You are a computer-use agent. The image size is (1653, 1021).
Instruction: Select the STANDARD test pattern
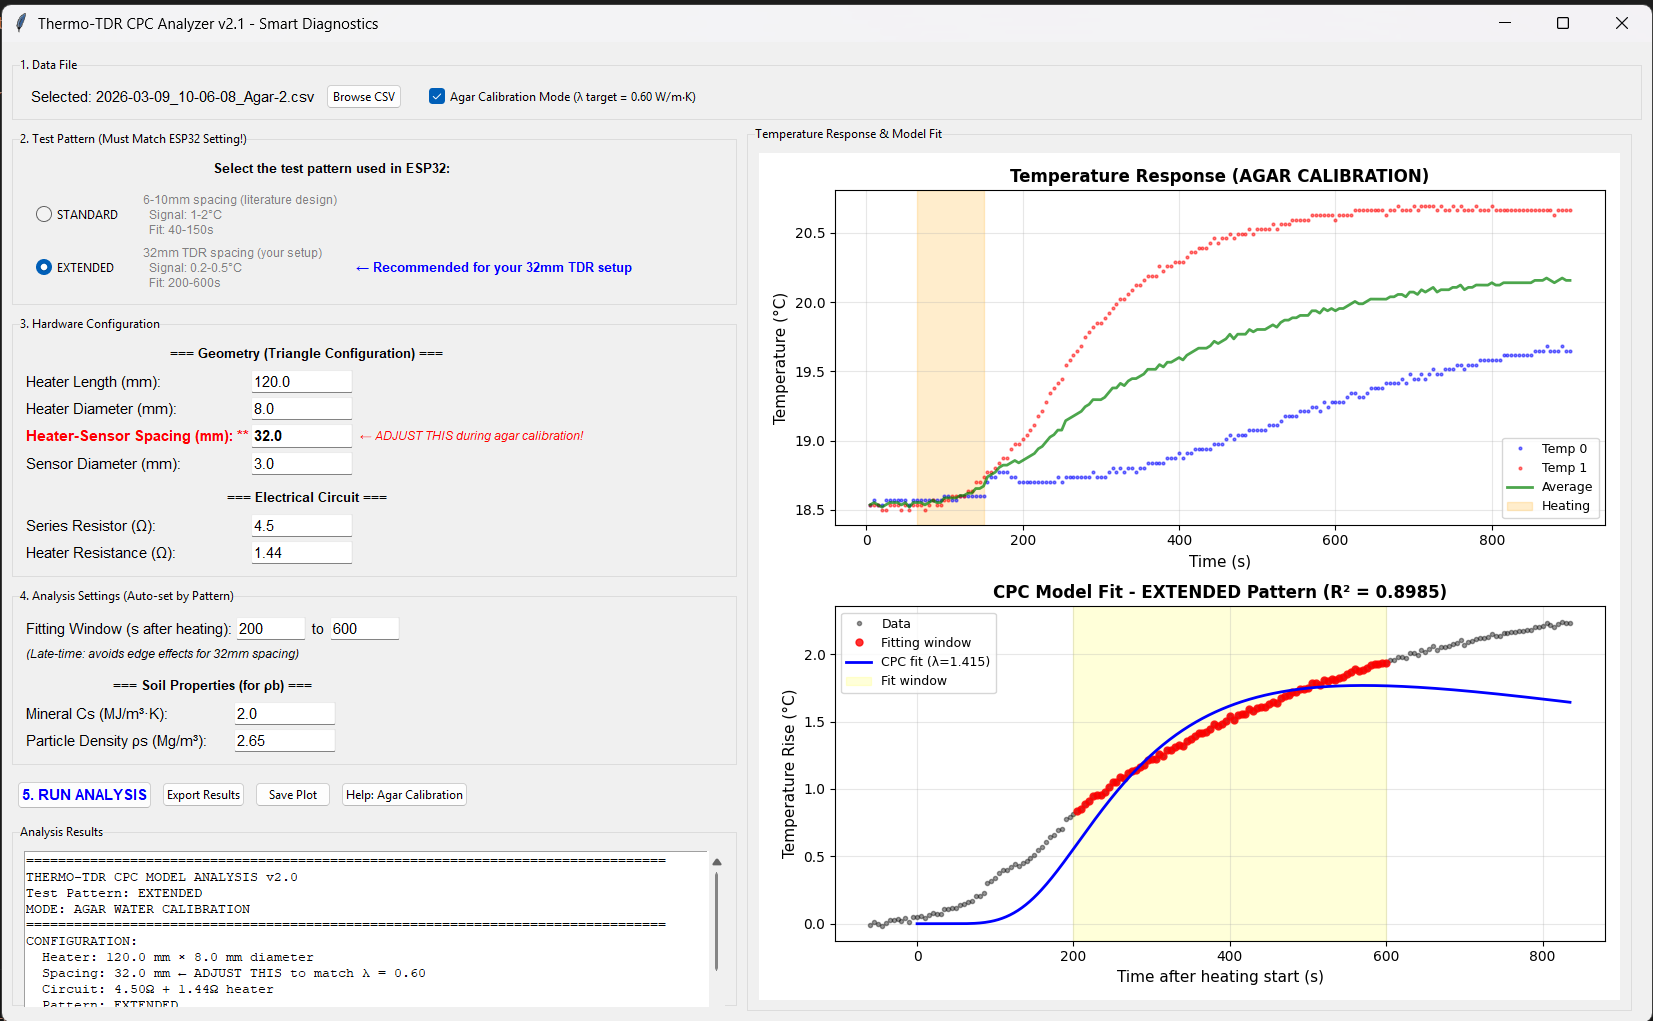[44, 214]
